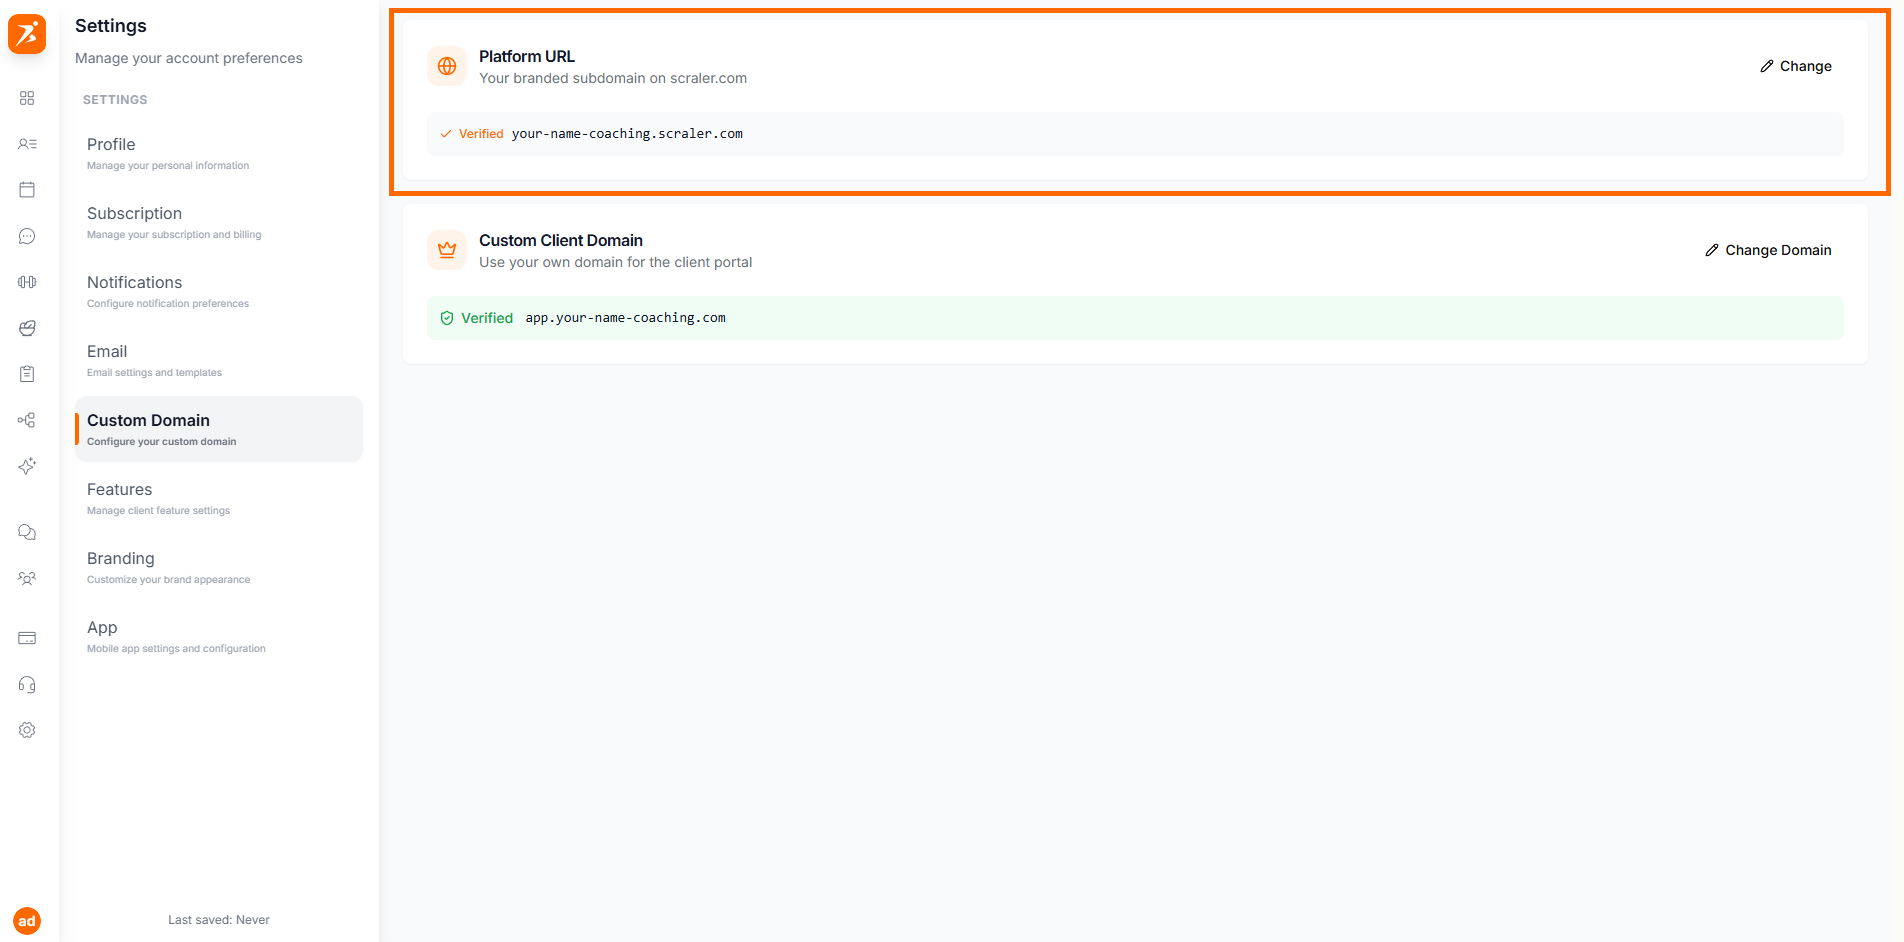This screenshot has height=942, width=1904.
Task: Select the Community group icon
Action: click(27, 578)
